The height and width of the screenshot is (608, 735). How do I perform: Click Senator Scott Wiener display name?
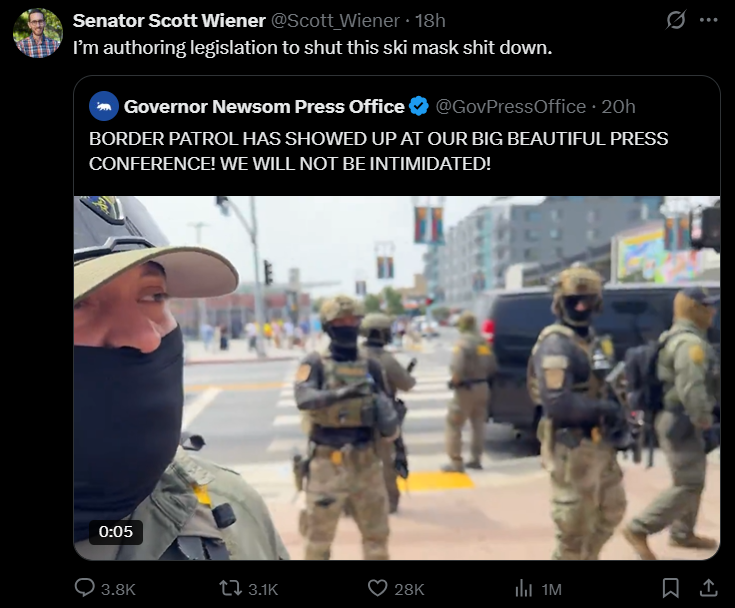click(169, 21)
